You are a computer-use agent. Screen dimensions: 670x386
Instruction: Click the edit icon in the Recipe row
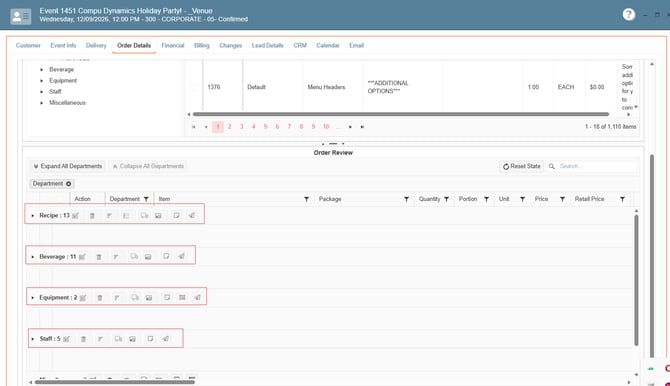click(x=76, y=215)
